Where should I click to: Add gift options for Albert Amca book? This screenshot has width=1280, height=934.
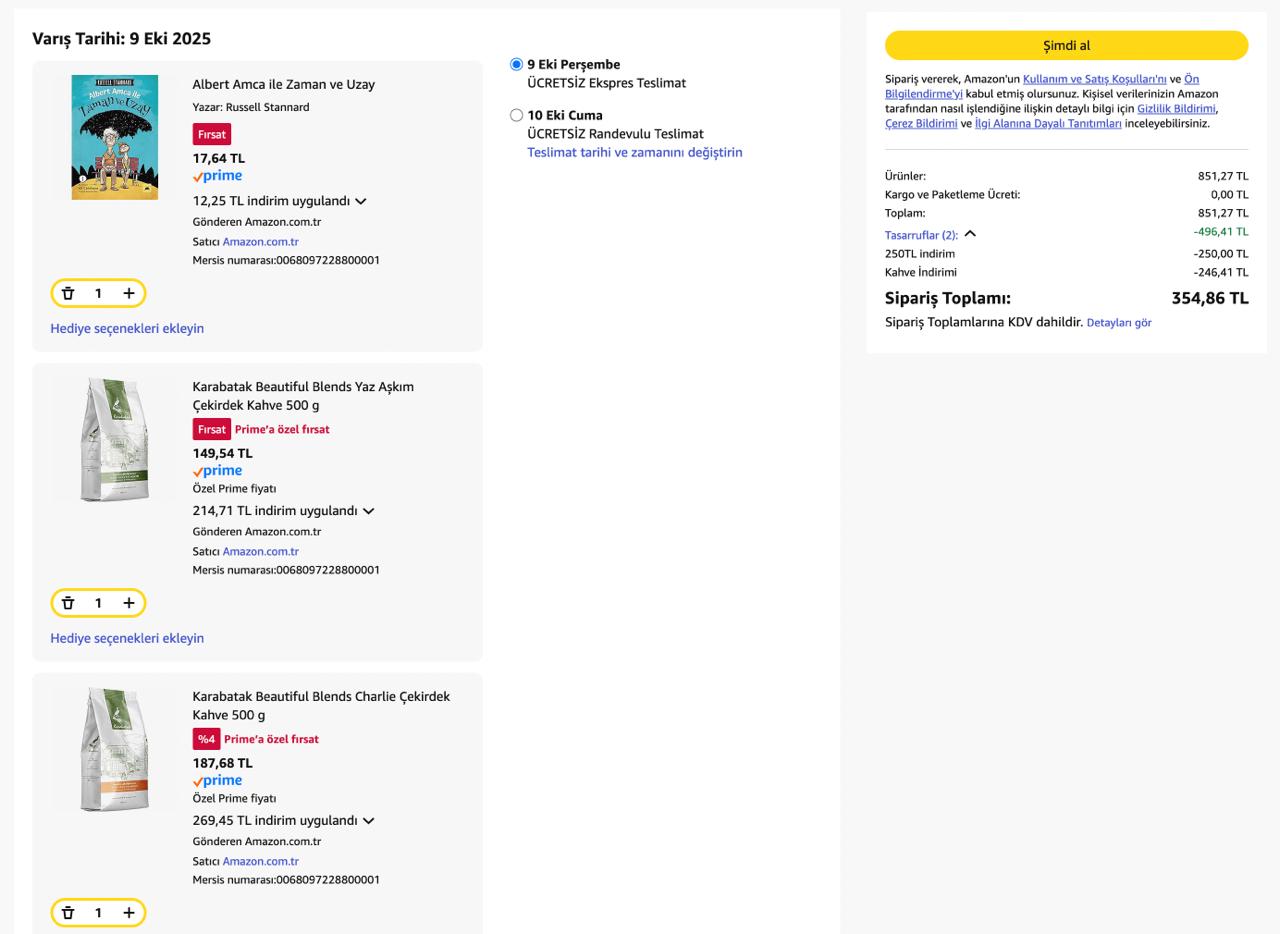[x=127, y=328]
